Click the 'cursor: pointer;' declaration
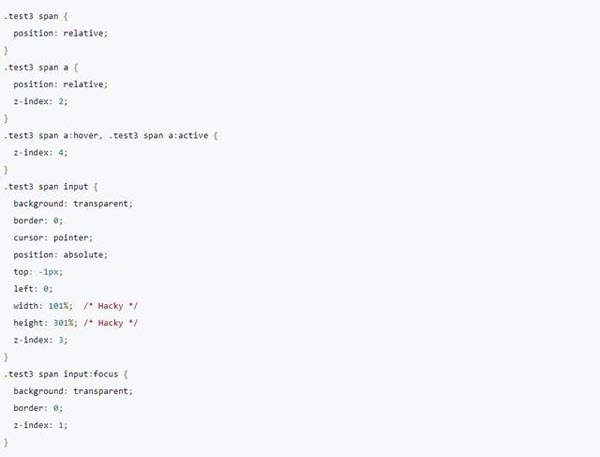This screenshot has width=600, height=457. click(53, 238)
